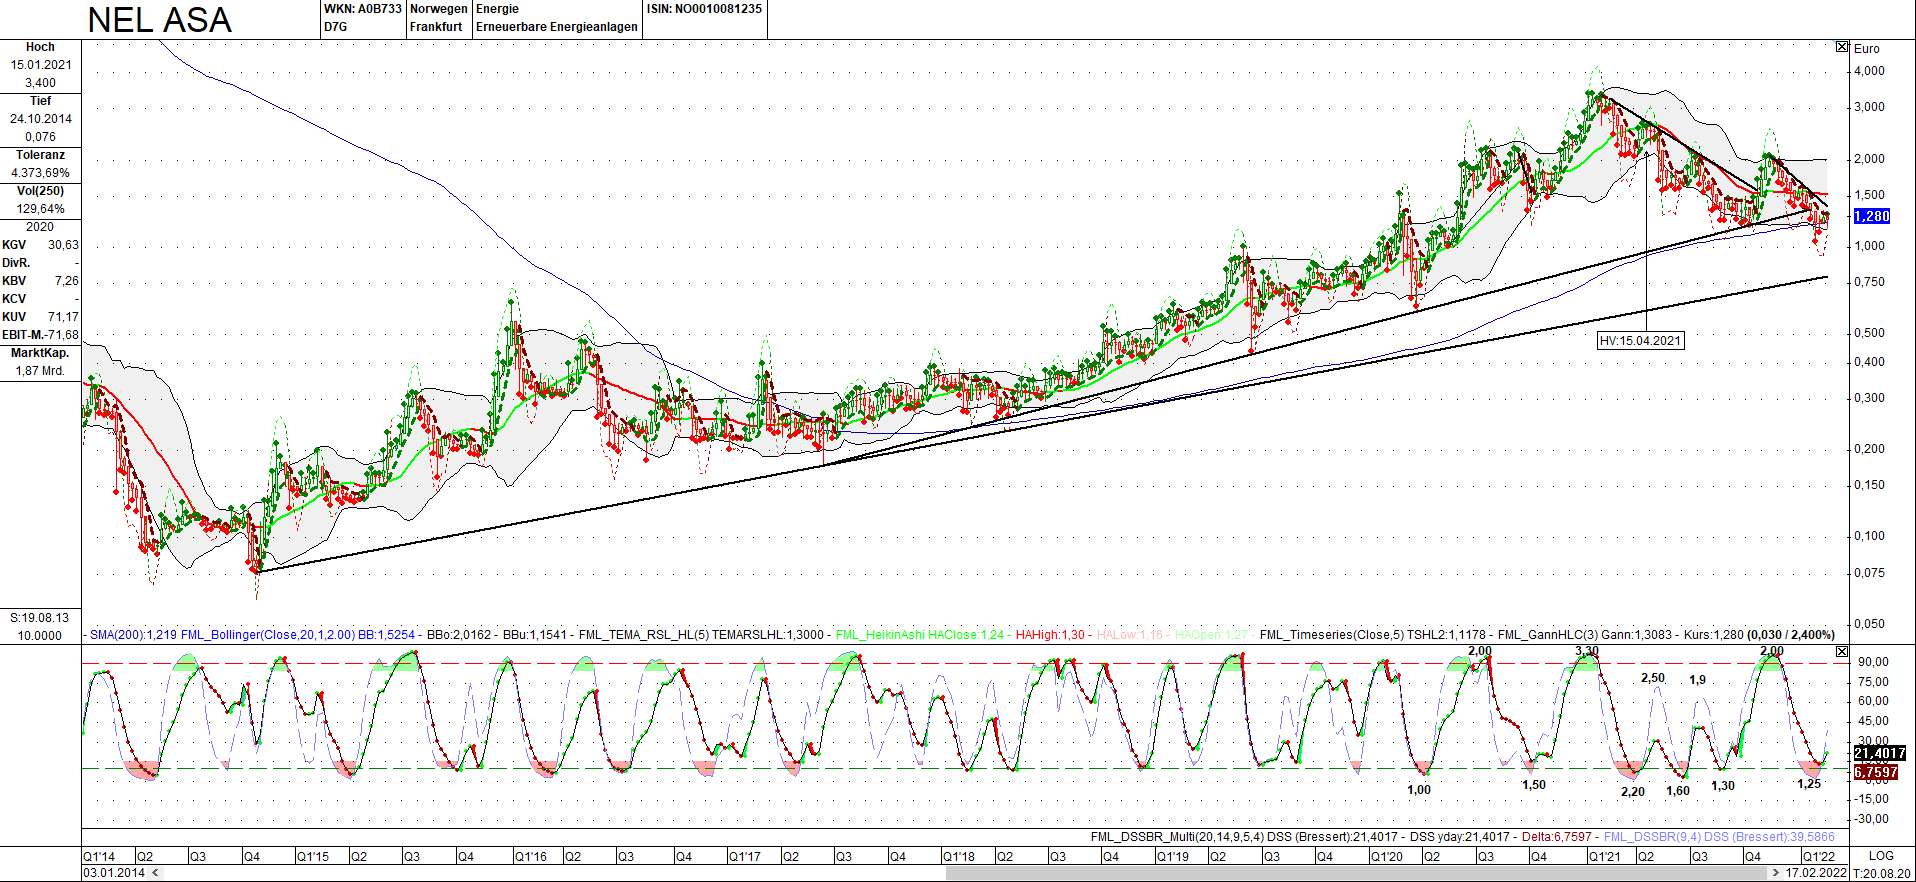Screen dimensions: 1916x882
Task: Click the KGV value 30,63
Action: (63, 245)
